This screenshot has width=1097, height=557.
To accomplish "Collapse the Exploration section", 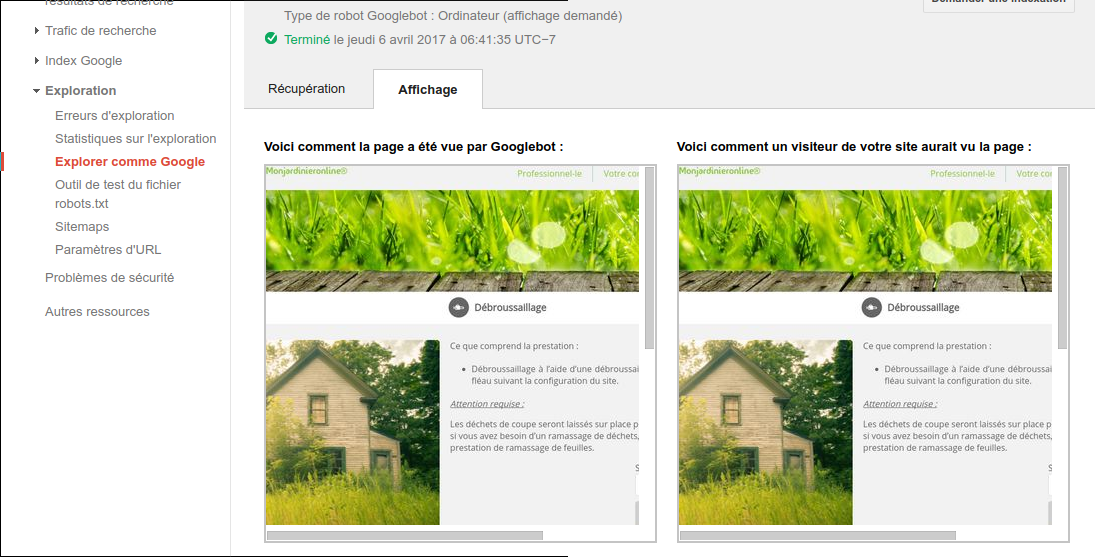I will (x=74, y=91).
